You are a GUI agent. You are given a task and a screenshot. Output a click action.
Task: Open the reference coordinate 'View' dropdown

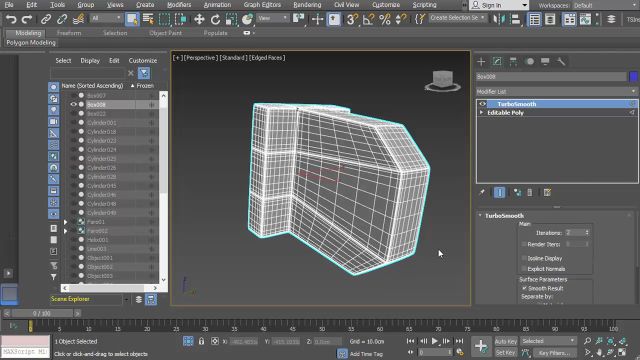[x=273, y=18]
